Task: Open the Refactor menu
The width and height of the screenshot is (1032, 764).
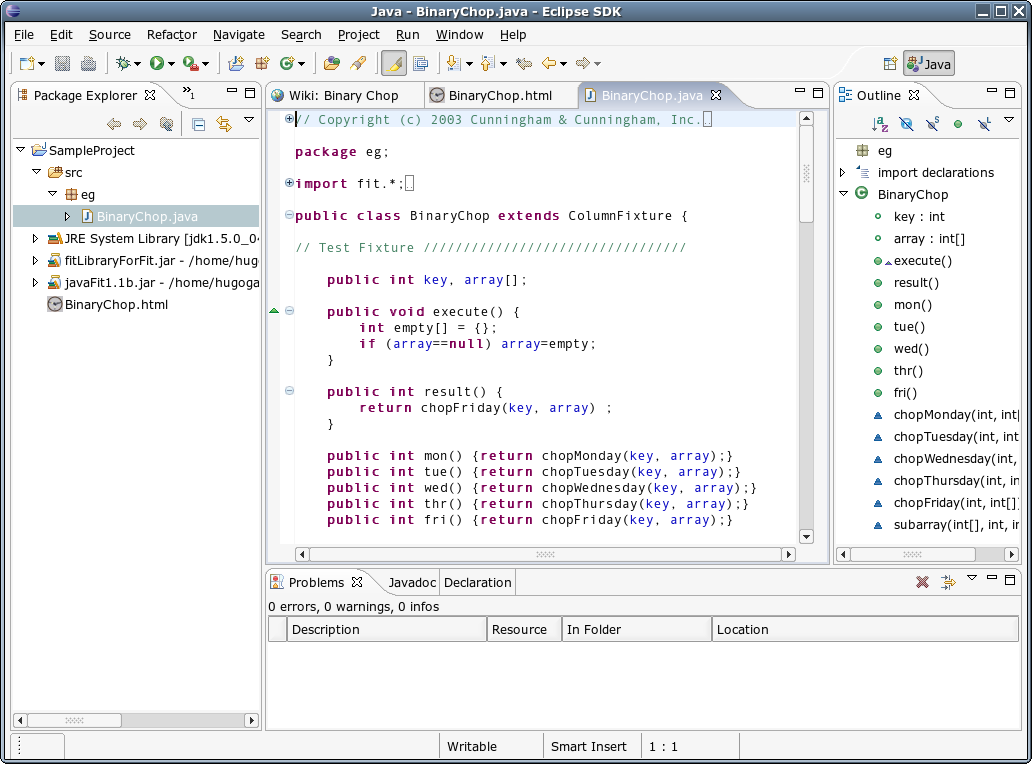Action: (171, 34)
